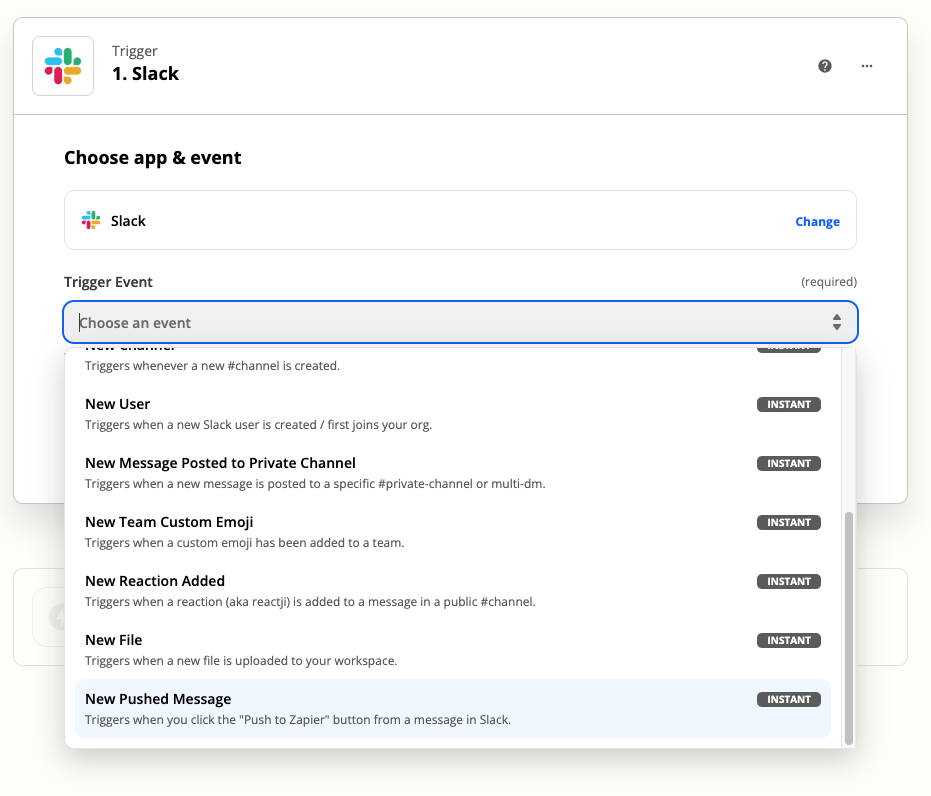Click the INSTANT badge beside New Reaction Added

pos(789,582)
